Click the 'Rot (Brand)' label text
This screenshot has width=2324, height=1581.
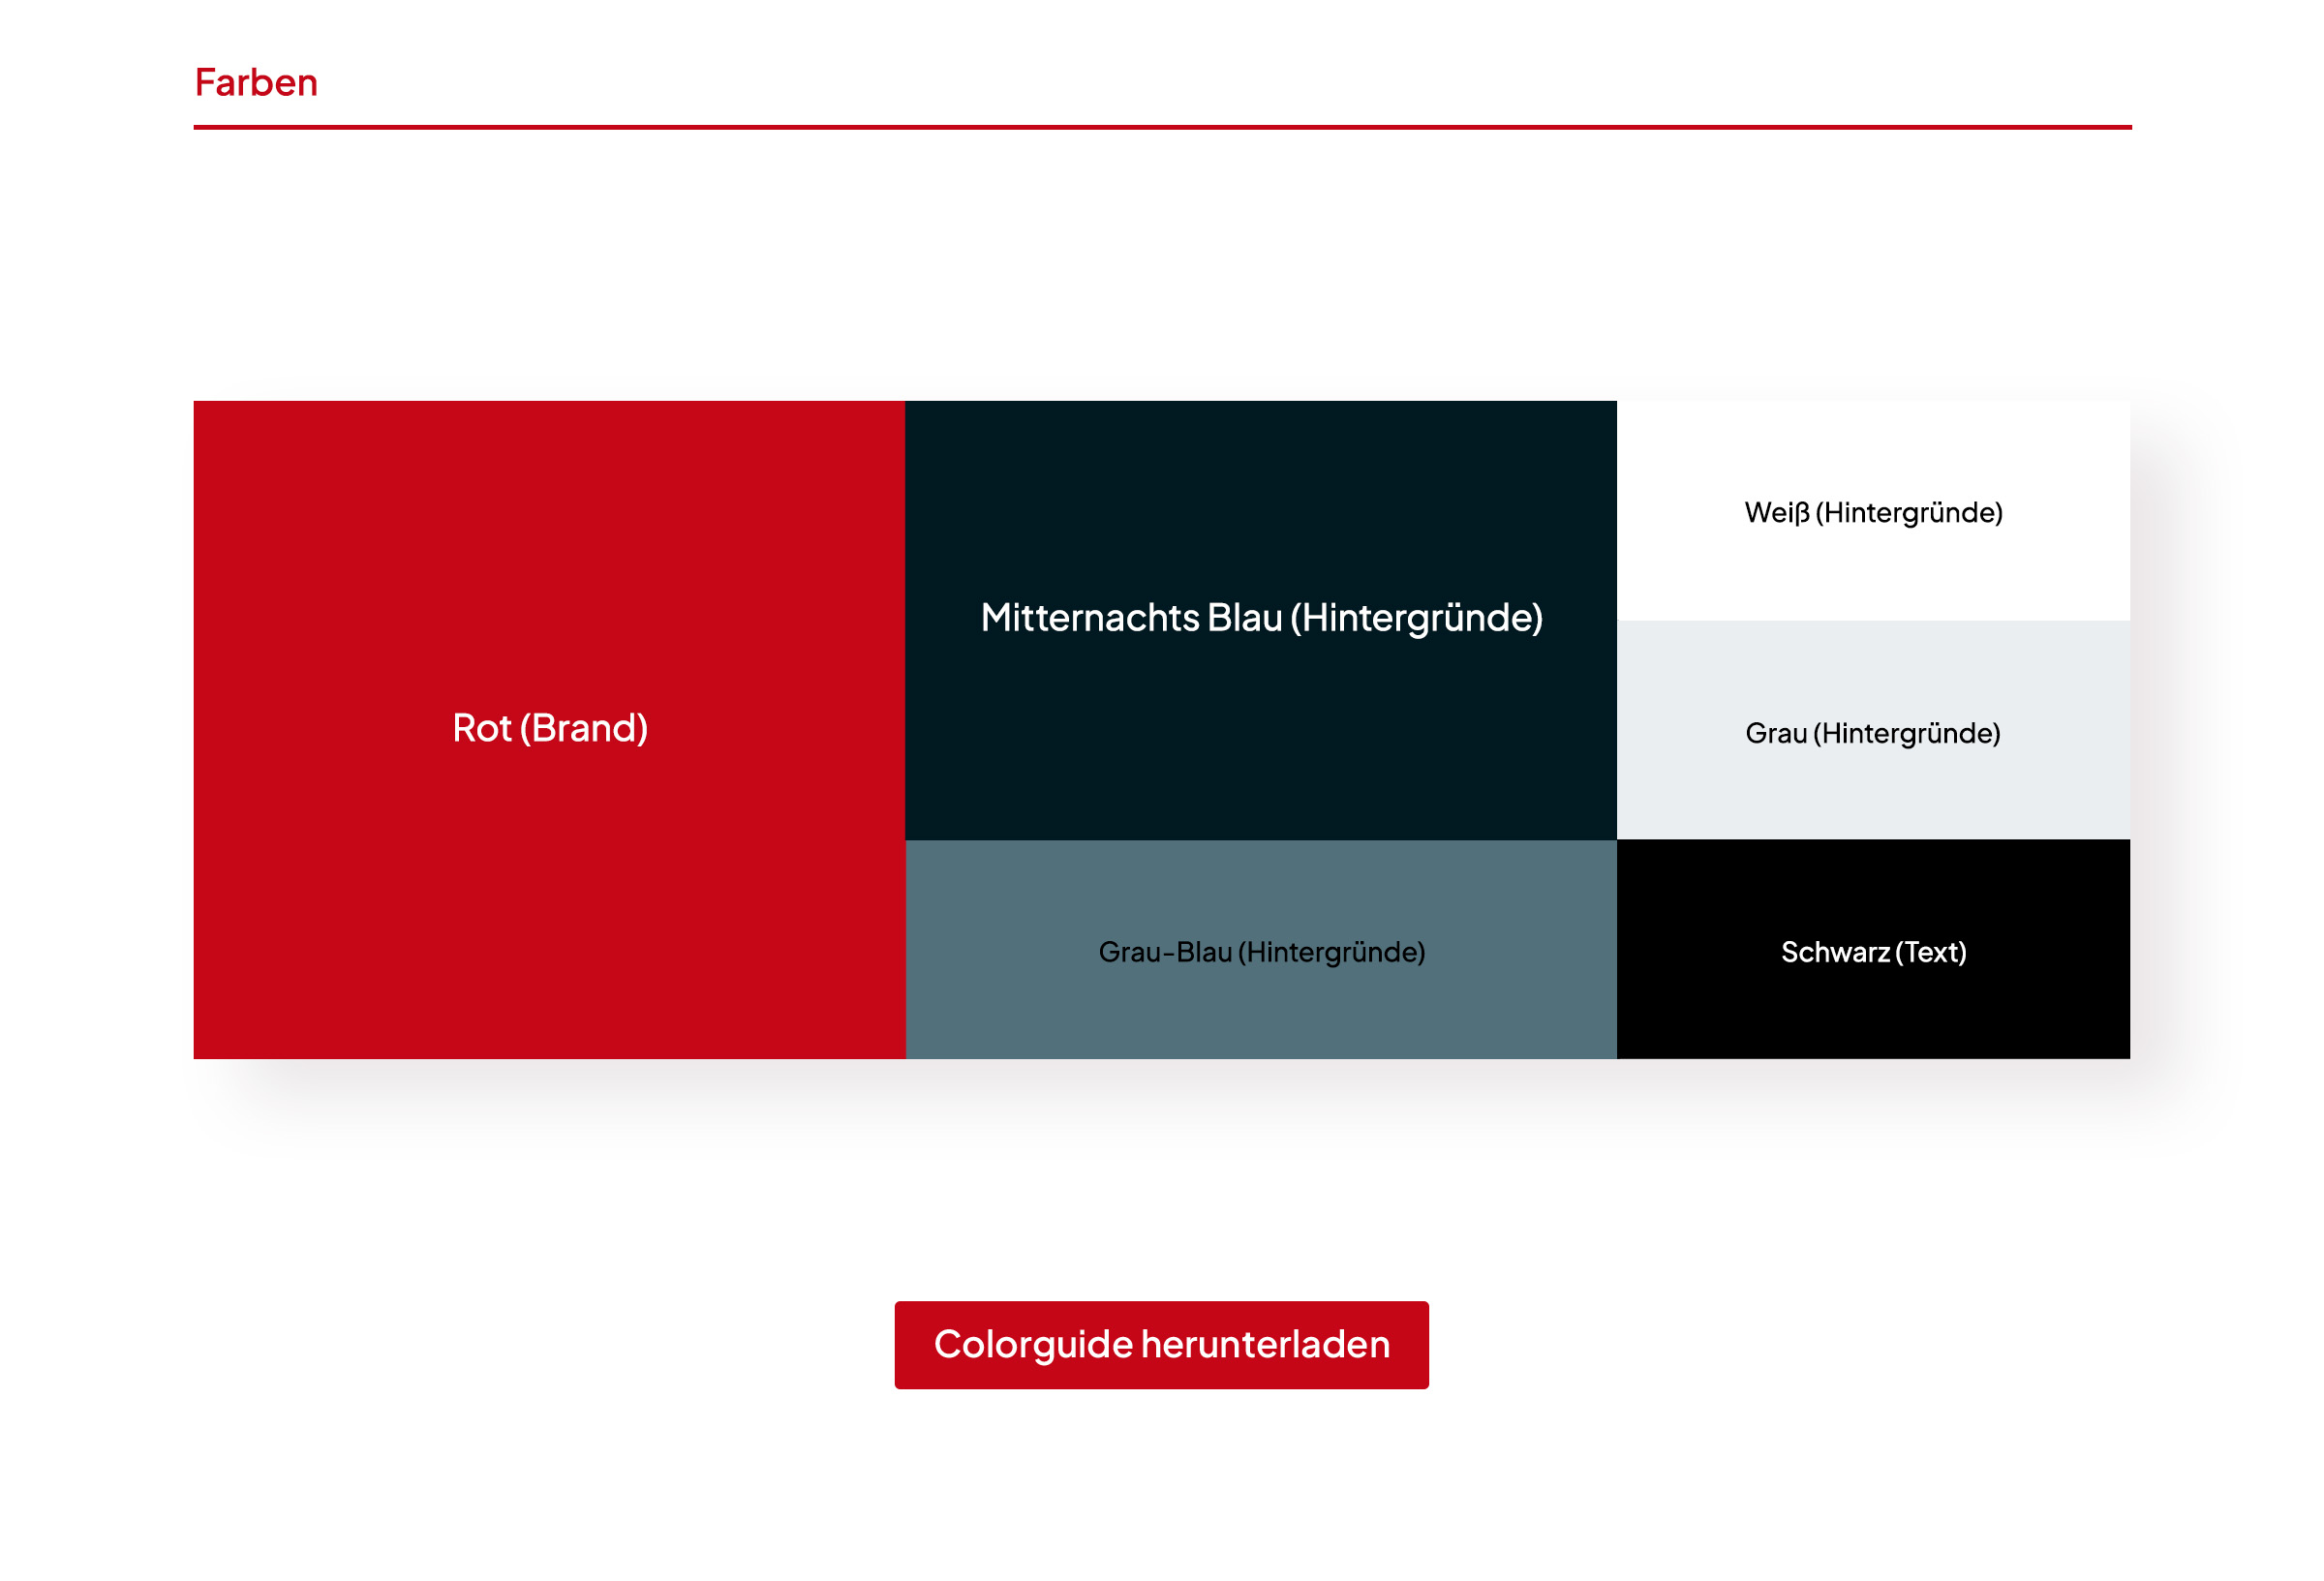pos(549,728)
